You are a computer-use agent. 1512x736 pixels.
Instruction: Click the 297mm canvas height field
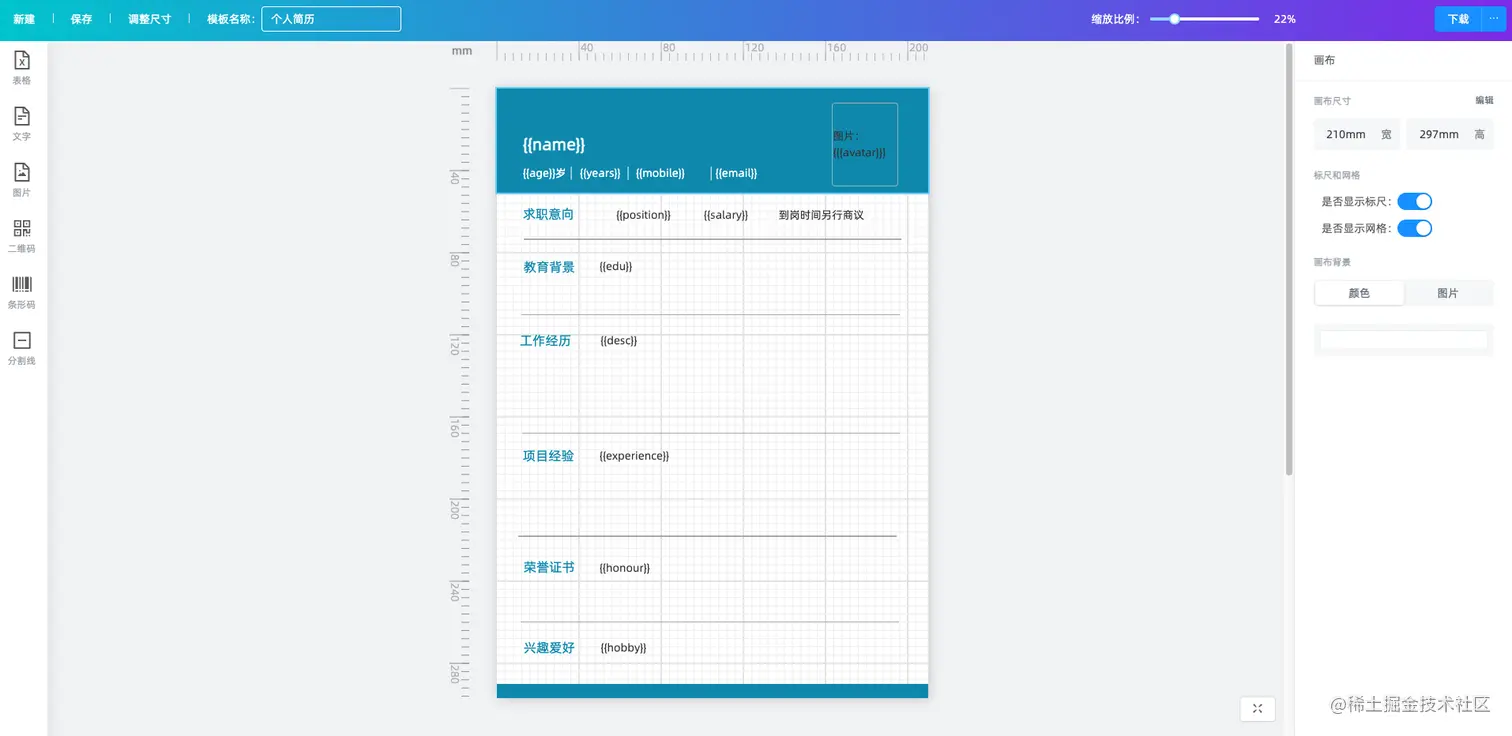(1450, 134)
